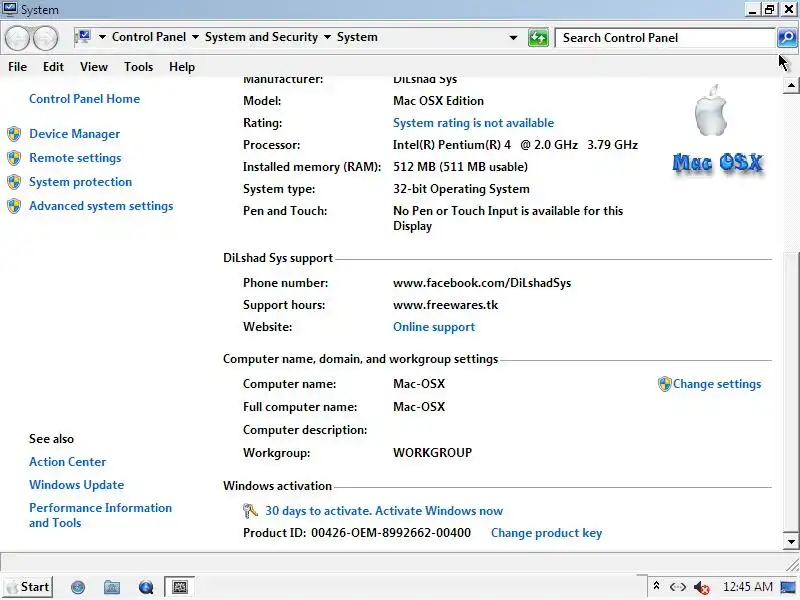Click the System window title bar icon
This screenshot has height=600, width=800.
click(10, 9)
